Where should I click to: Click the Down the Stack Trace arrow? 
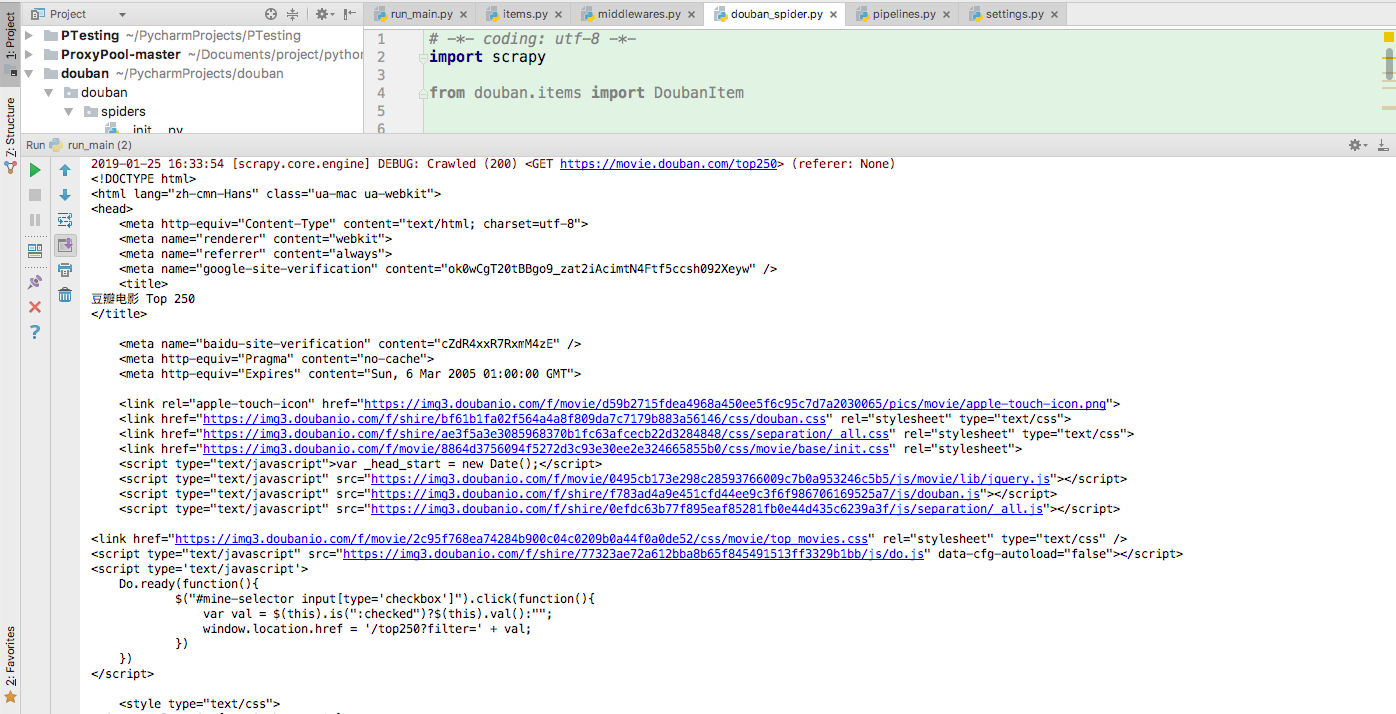coord(65,196)
